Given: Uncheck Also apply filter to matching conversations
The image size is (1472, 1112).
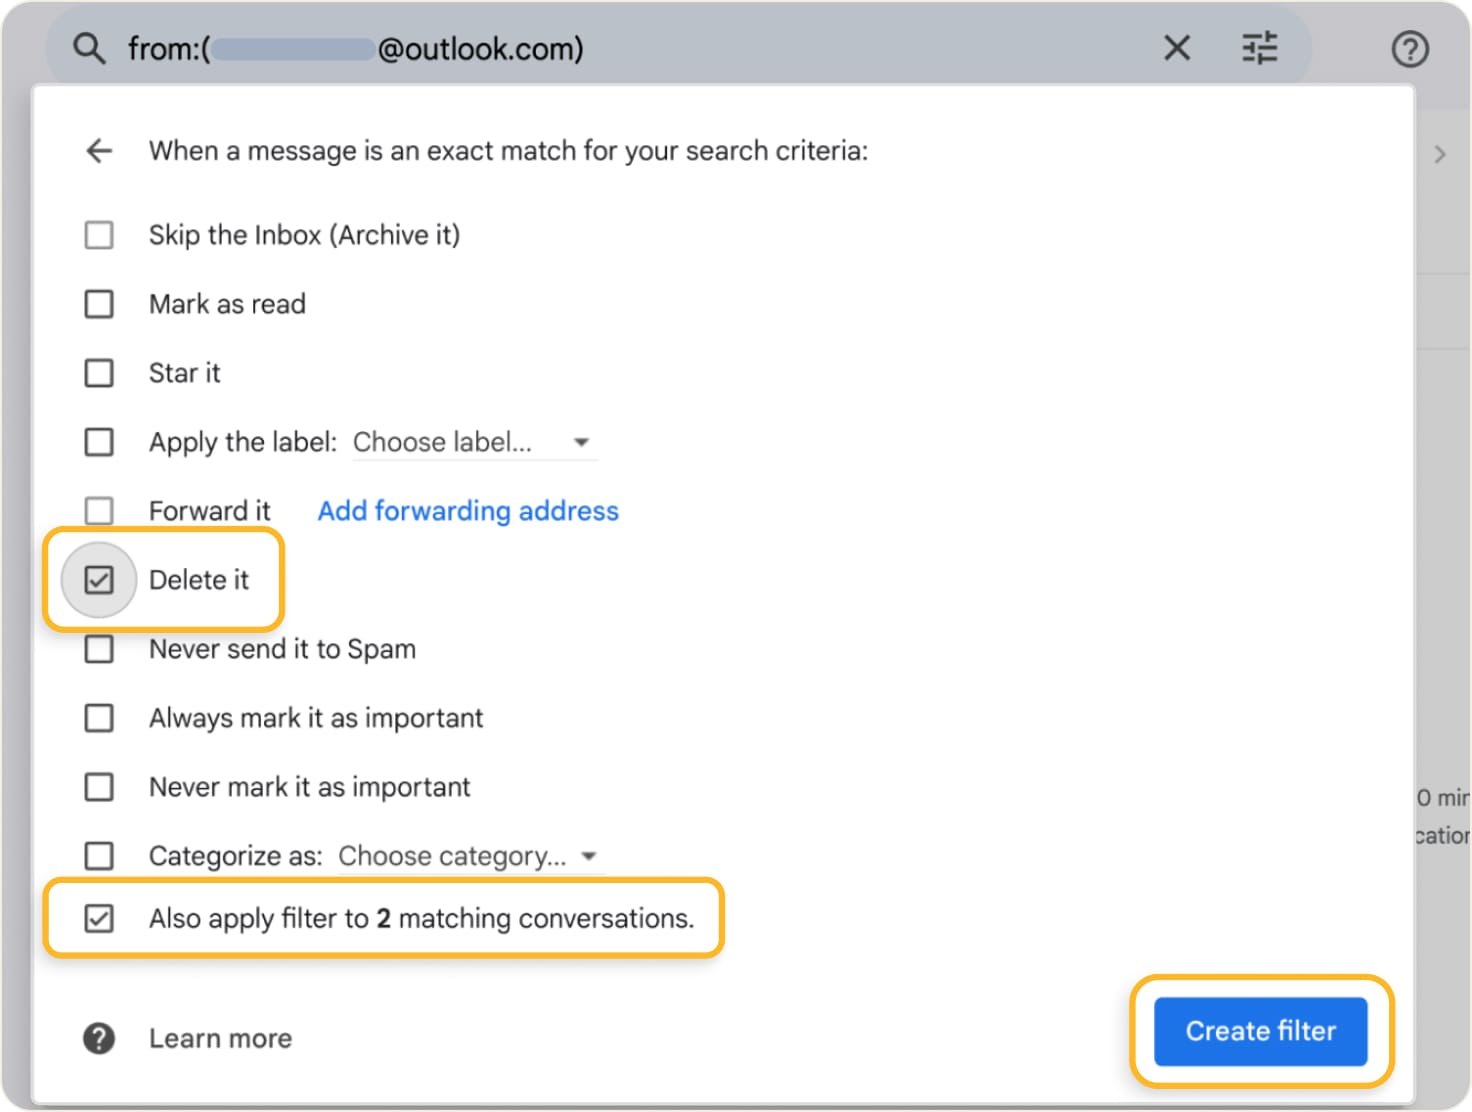Looking at the screenshot, I should coord(98,918).
